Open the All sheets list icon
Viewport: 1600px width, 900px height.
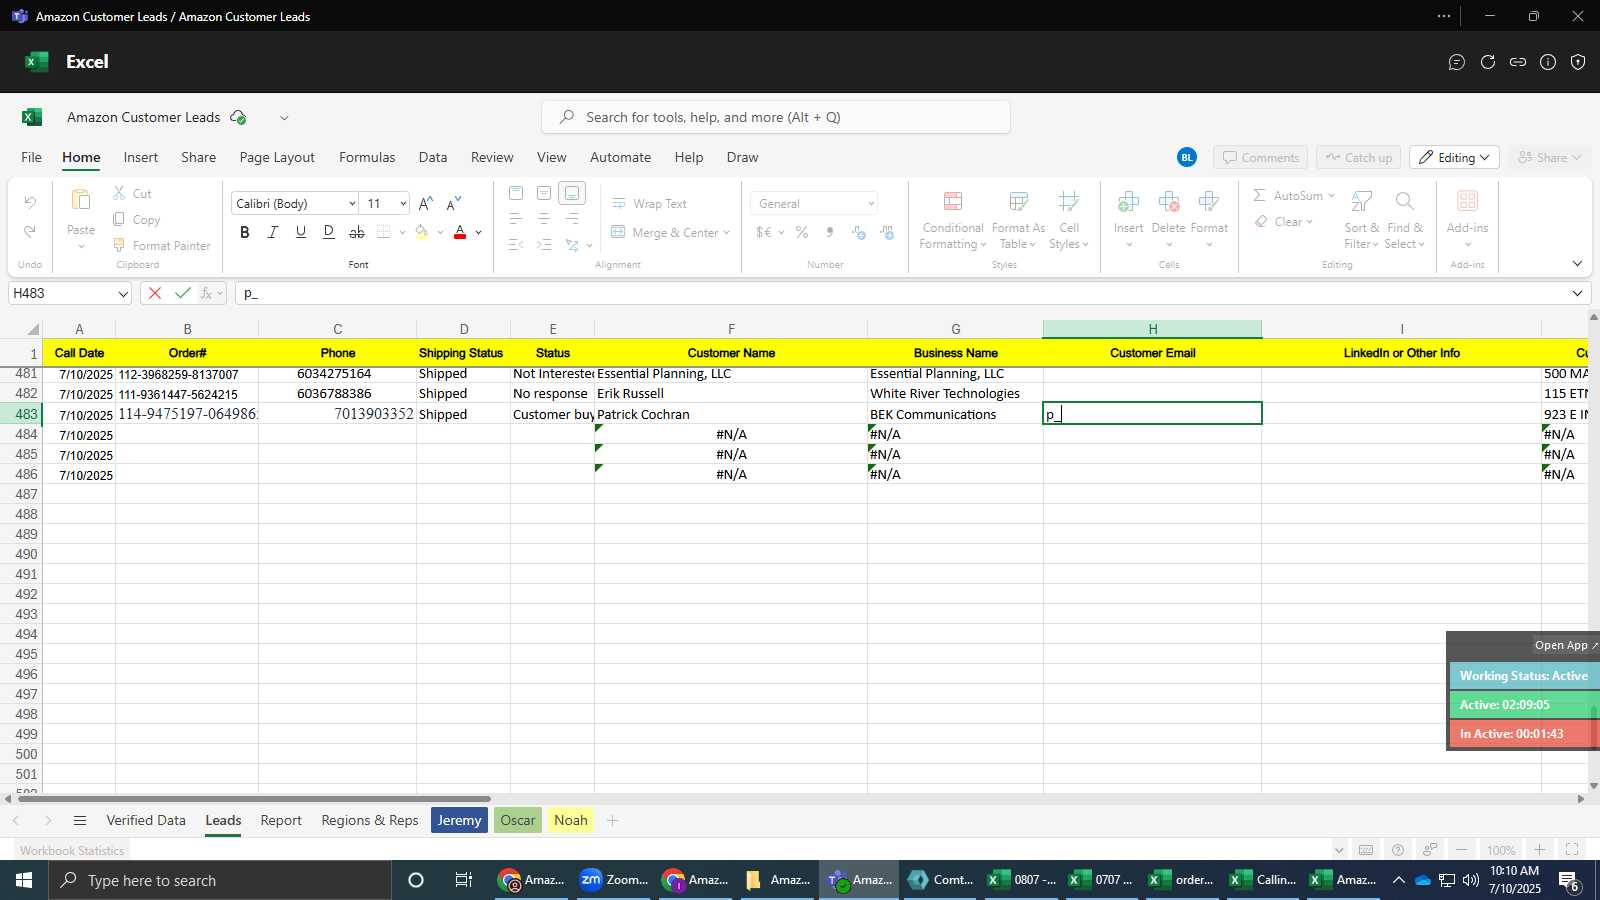tap(80, 821)
